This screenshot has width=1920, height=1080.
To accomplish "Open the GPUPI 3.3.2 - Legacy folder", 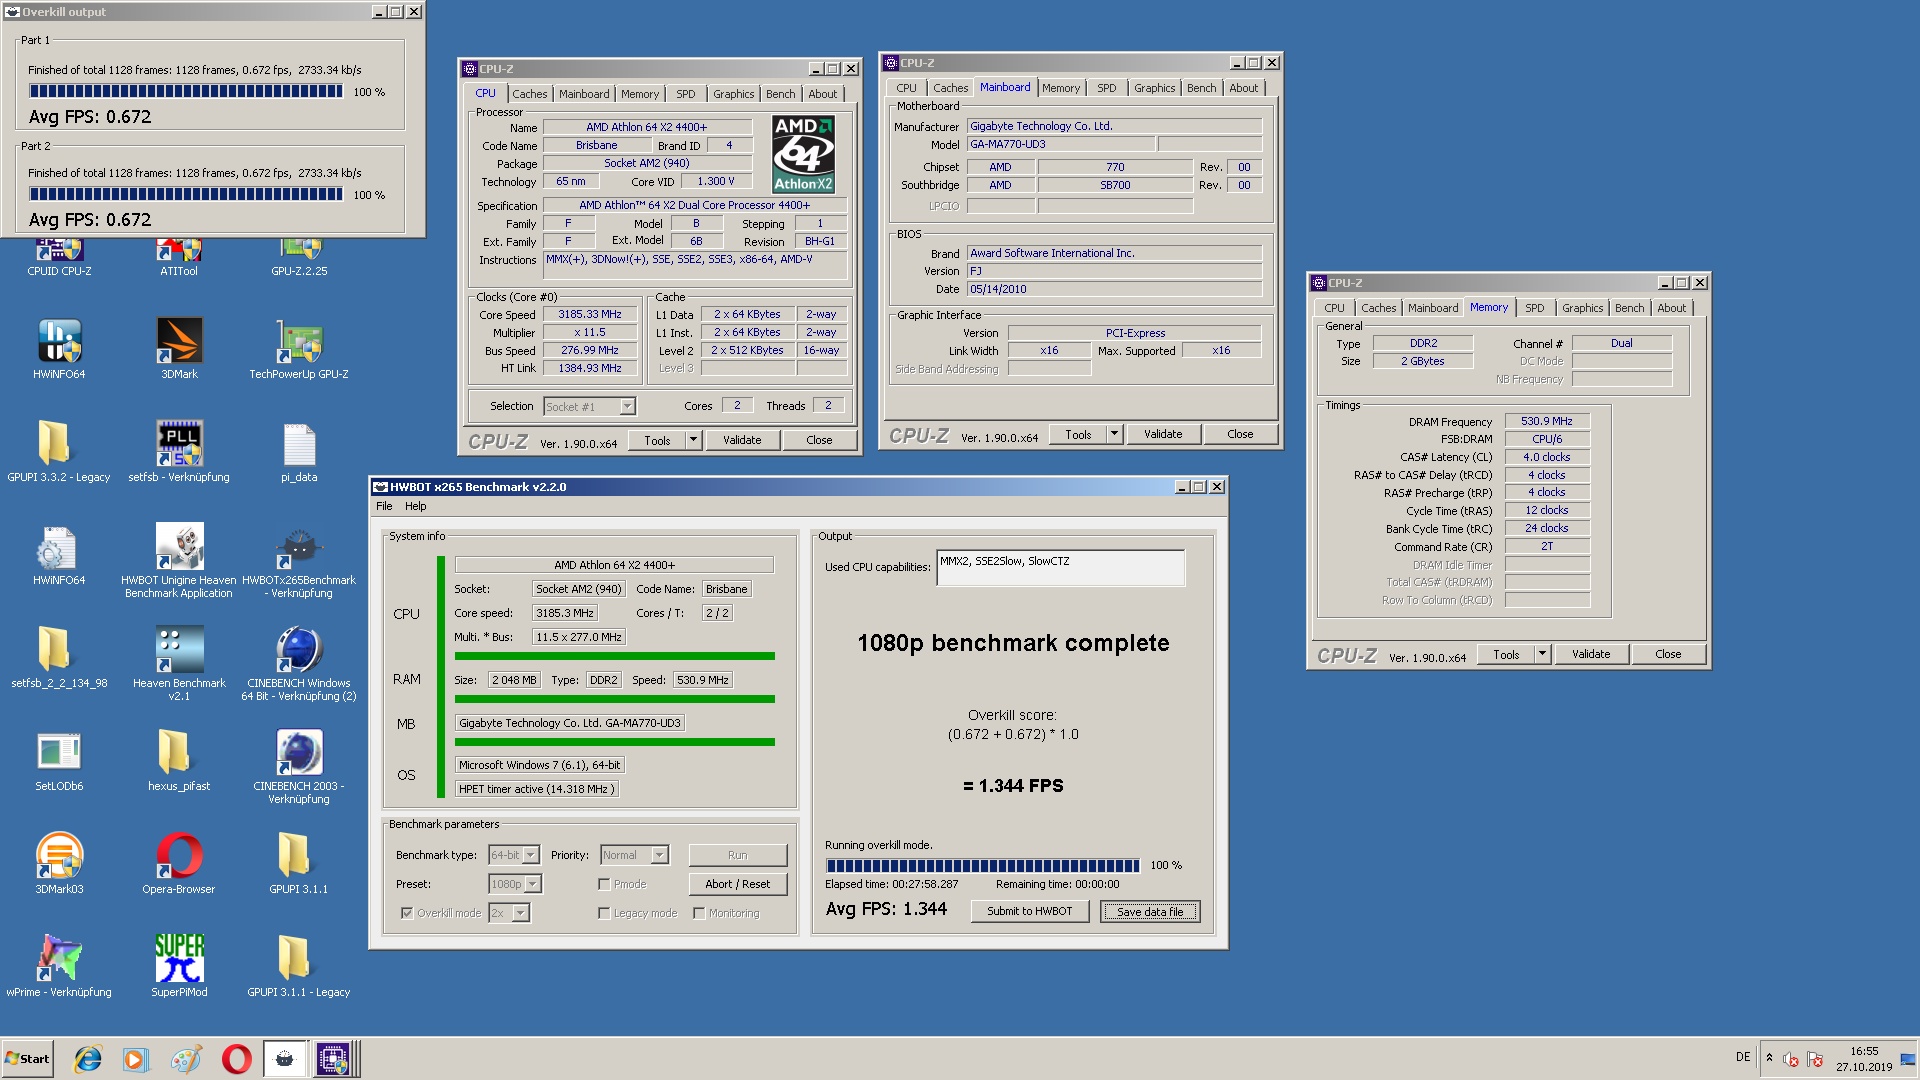I will [x=59, y=453].
